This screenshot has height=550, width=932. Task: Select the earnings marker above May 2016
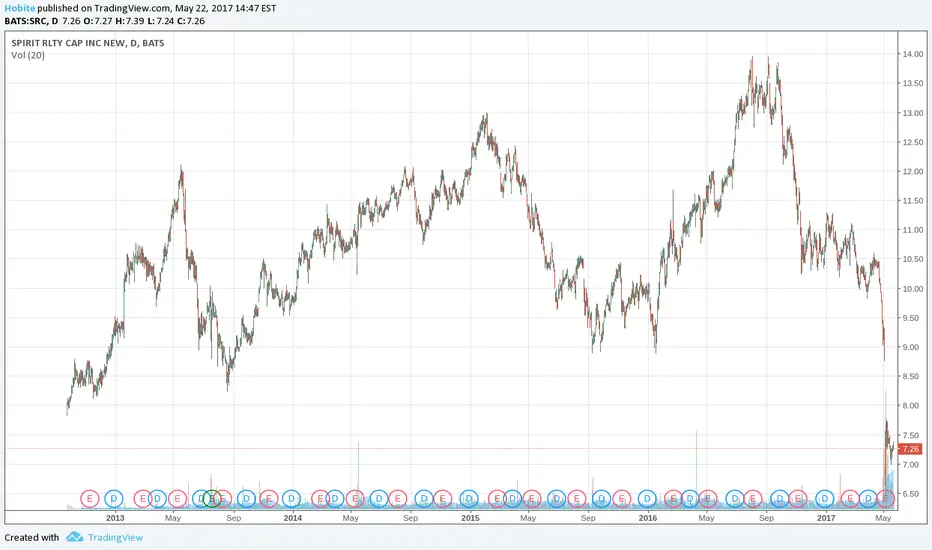[707, 498]
